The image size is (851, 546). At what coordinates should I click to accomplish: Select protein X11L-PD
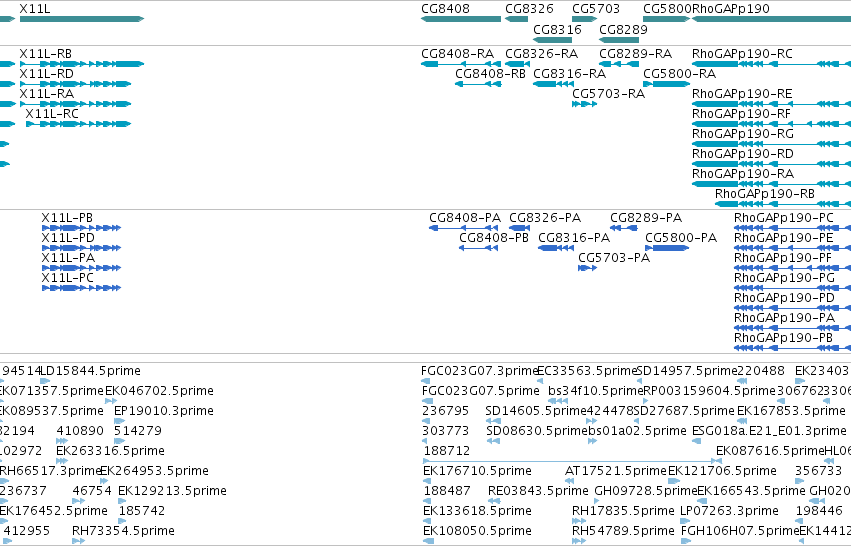pyautogui.click(x=81, y=248)
